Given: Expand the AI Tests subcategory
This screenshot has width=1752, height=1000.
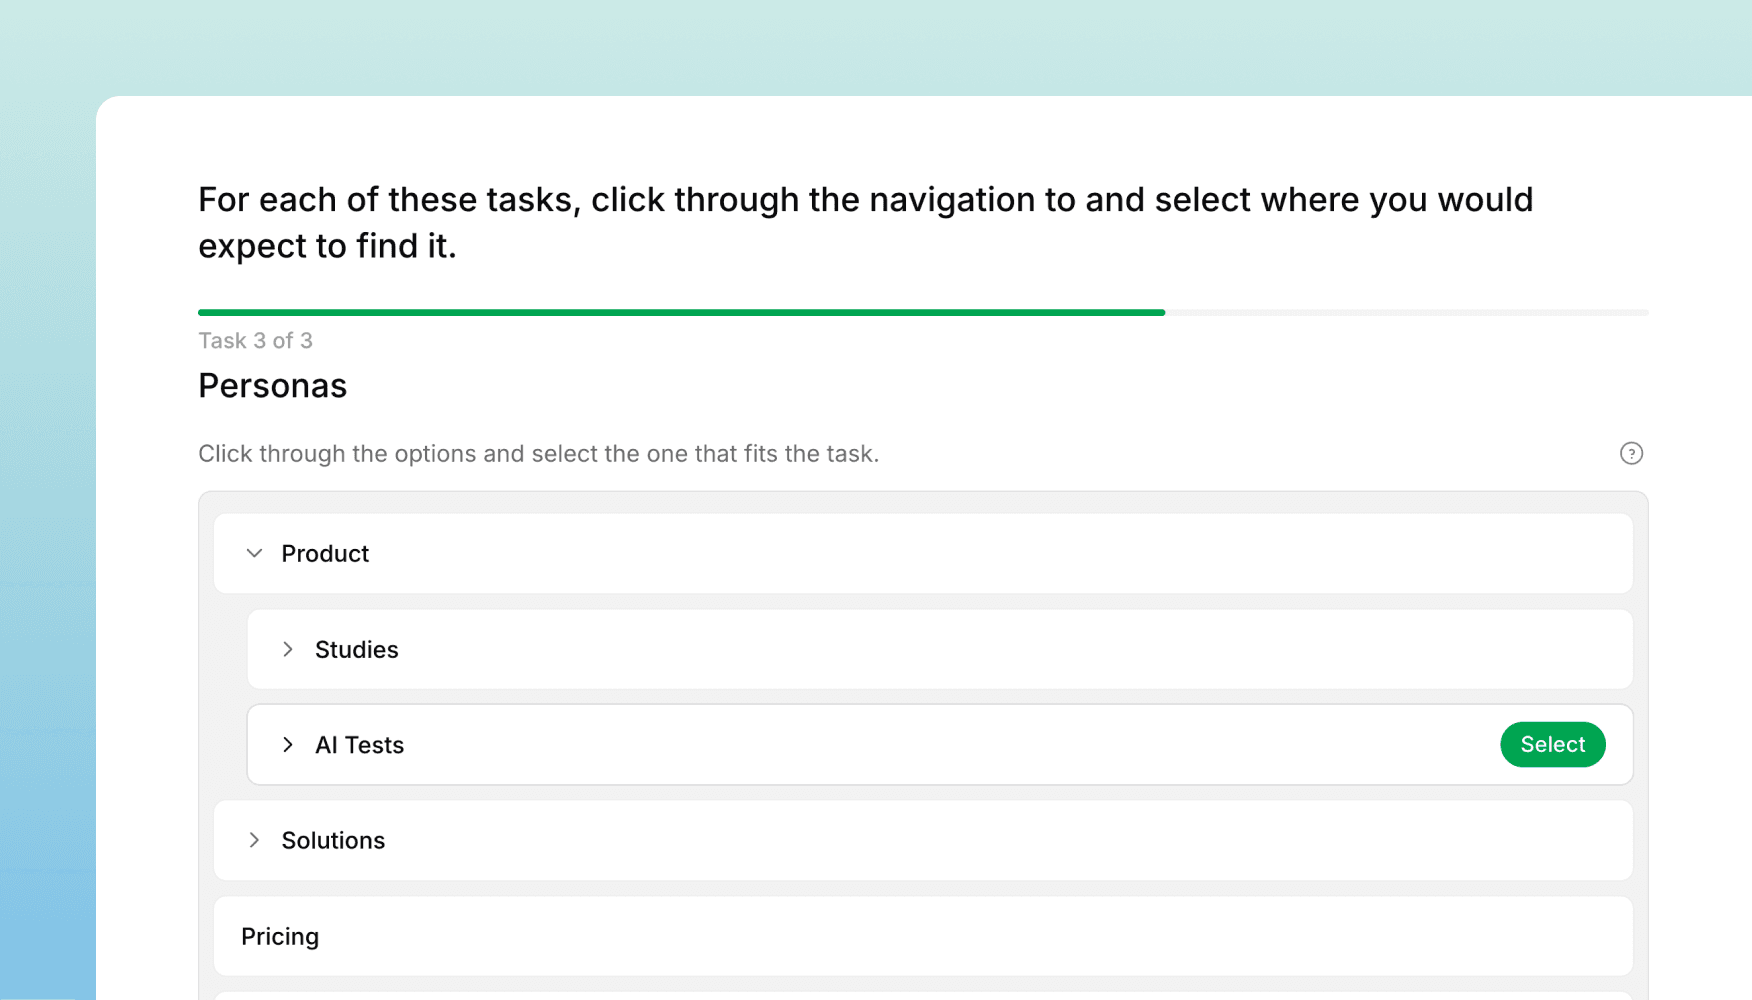Looking at the screenshot, I should 289,744.
